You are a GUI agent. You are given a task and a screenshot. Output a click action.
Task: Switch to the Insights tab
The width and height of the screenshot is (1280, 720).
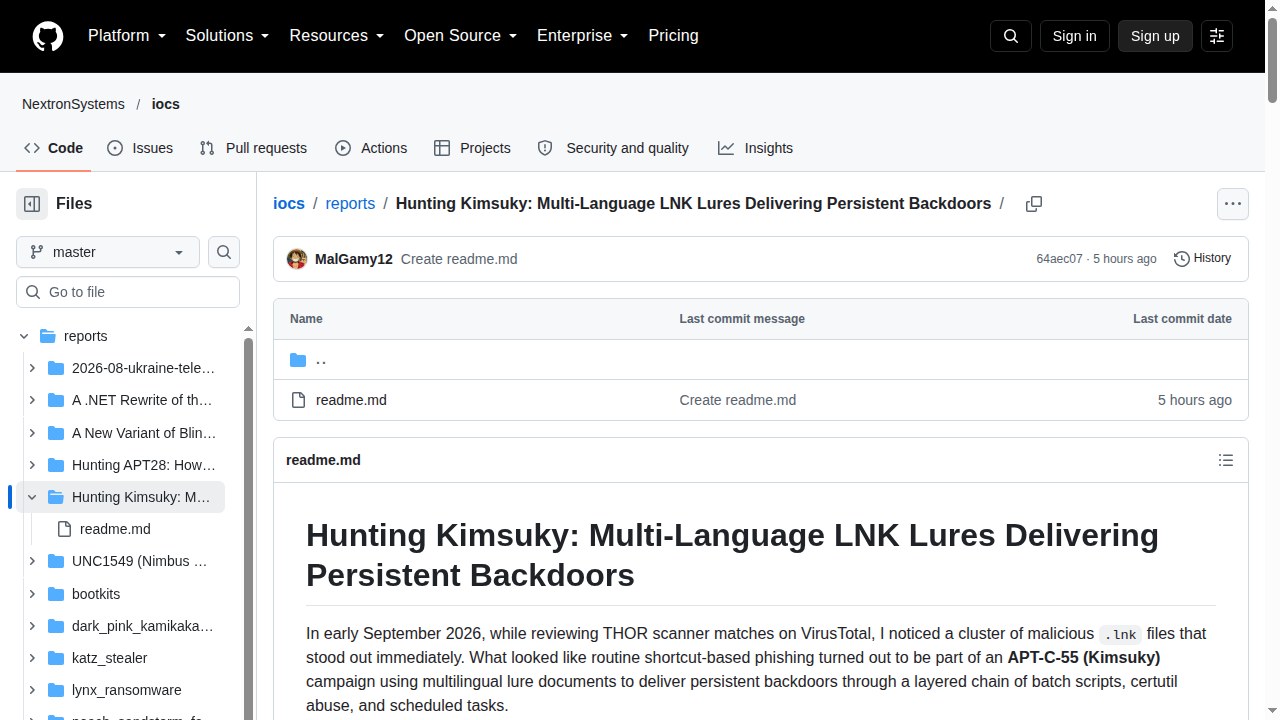tap(755, 148)
